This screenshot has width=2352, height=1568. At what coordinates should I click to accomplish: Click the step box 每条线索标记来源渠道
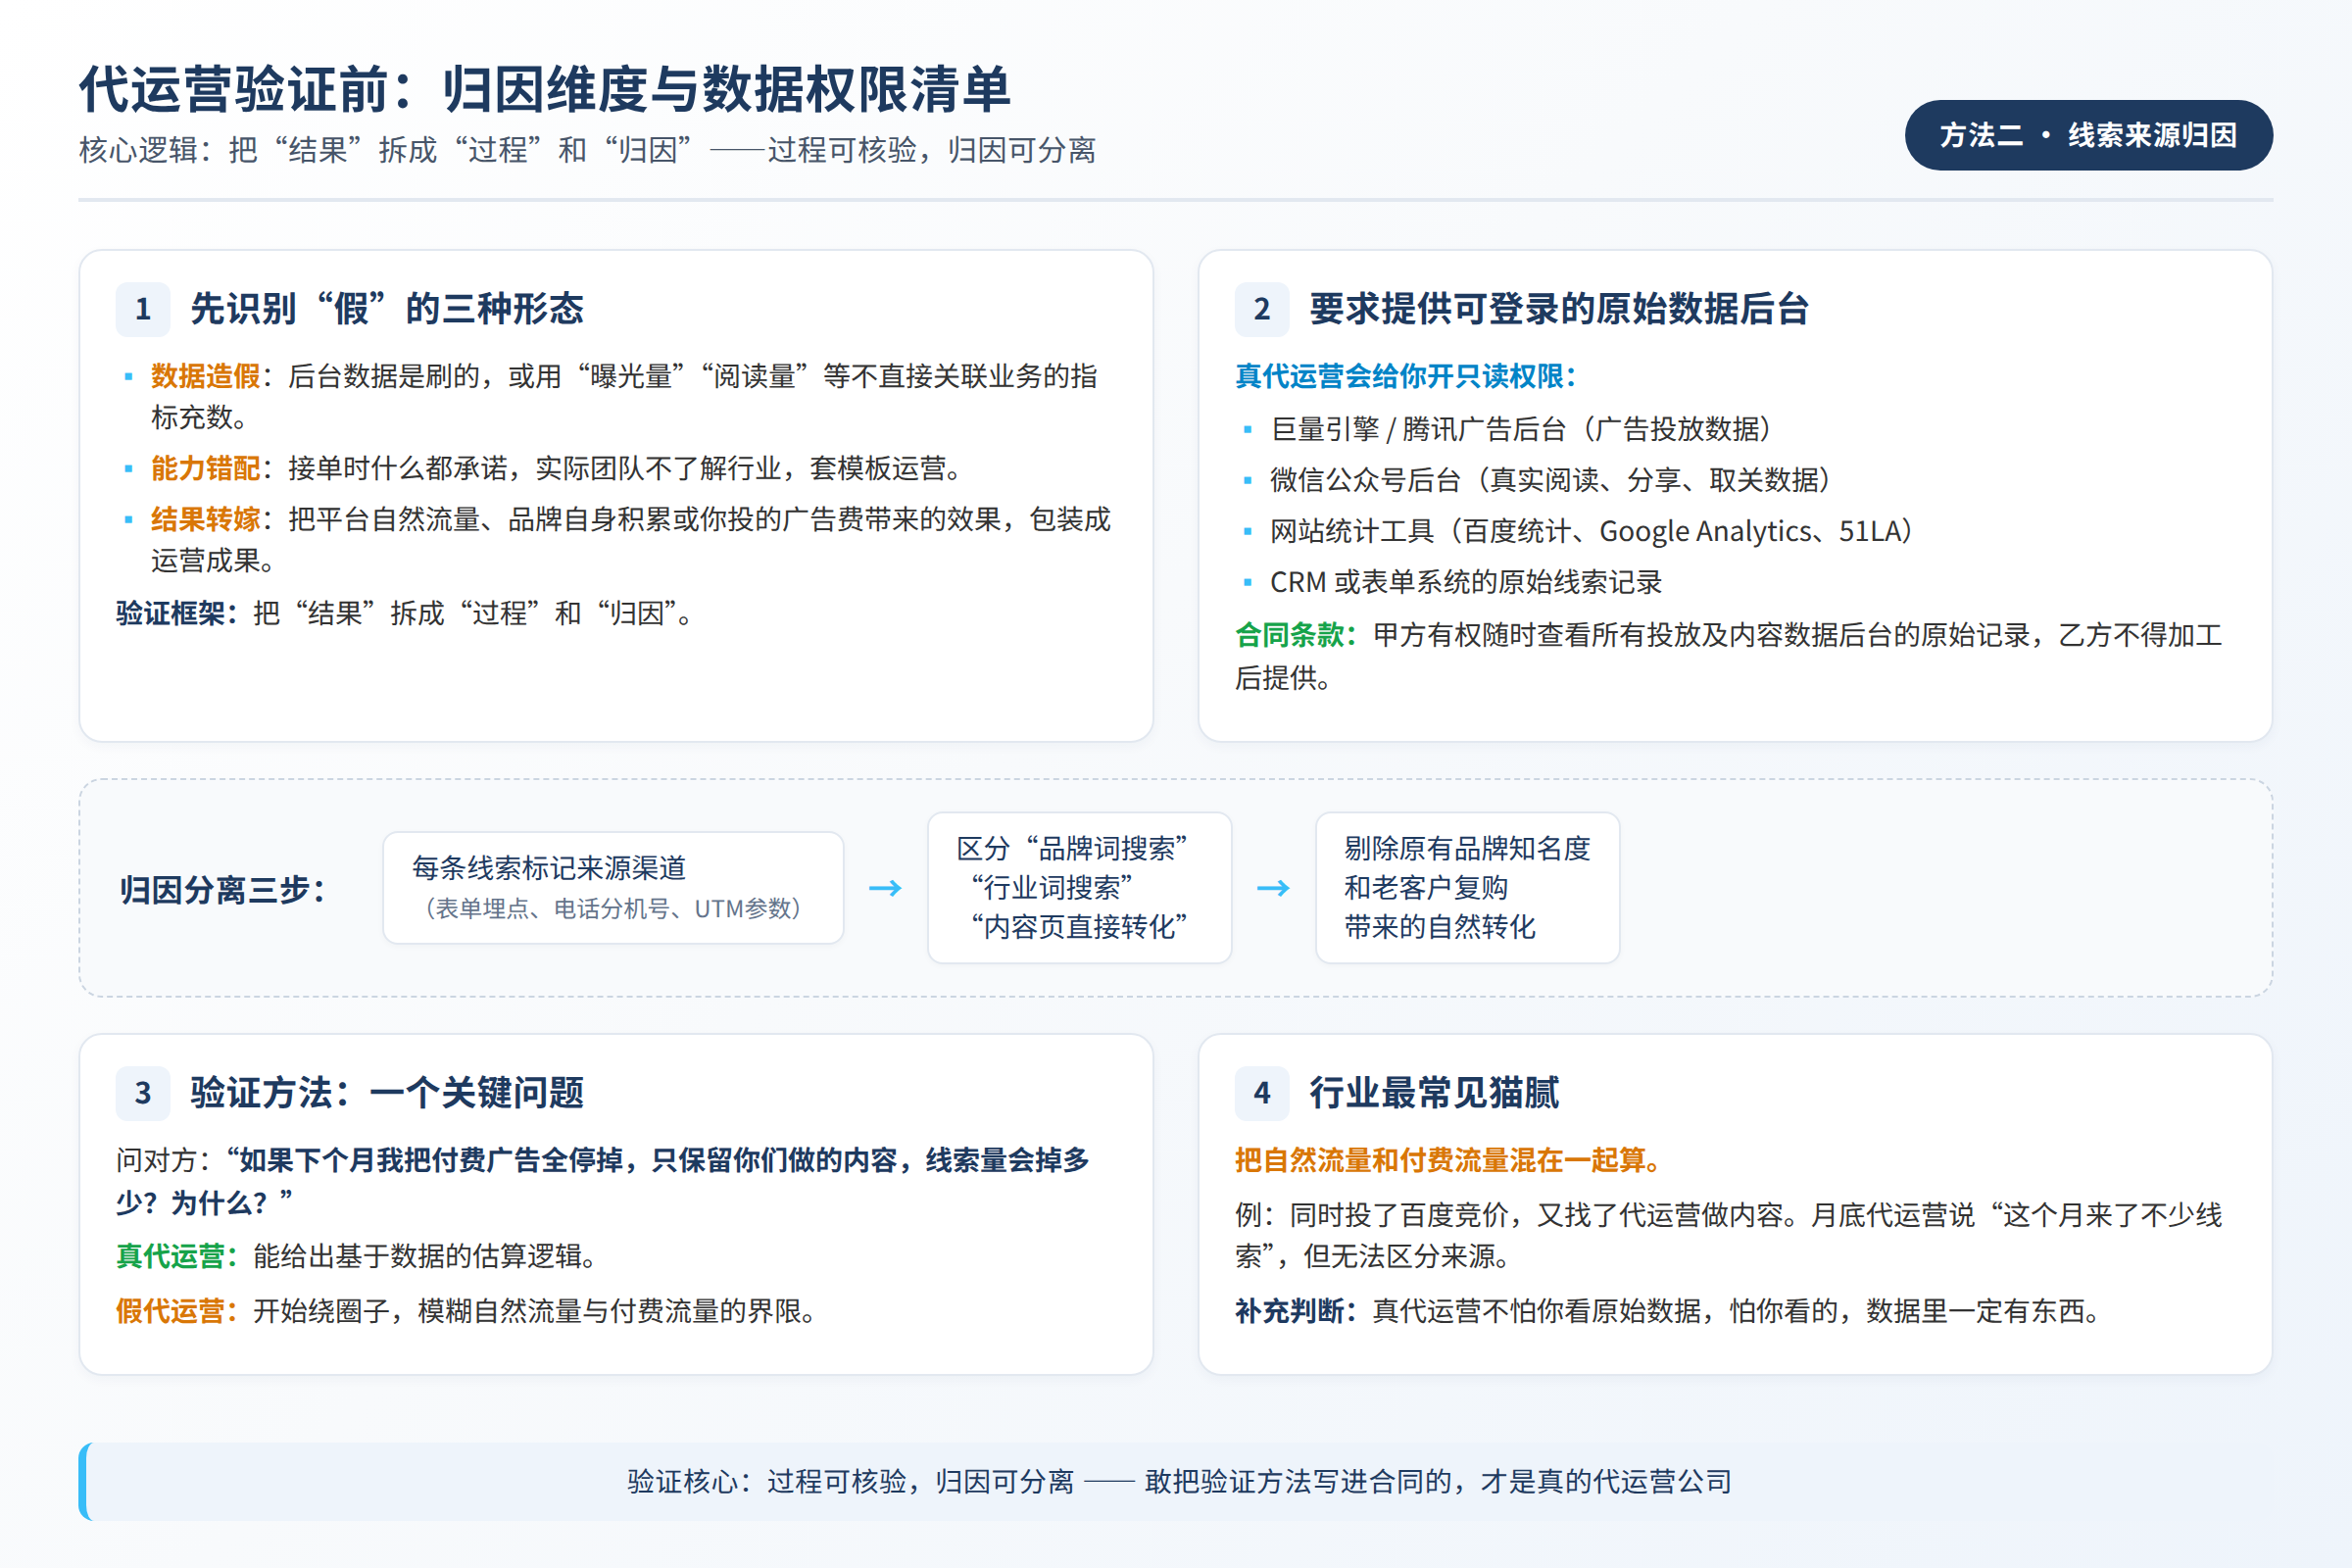click(613, 888)
